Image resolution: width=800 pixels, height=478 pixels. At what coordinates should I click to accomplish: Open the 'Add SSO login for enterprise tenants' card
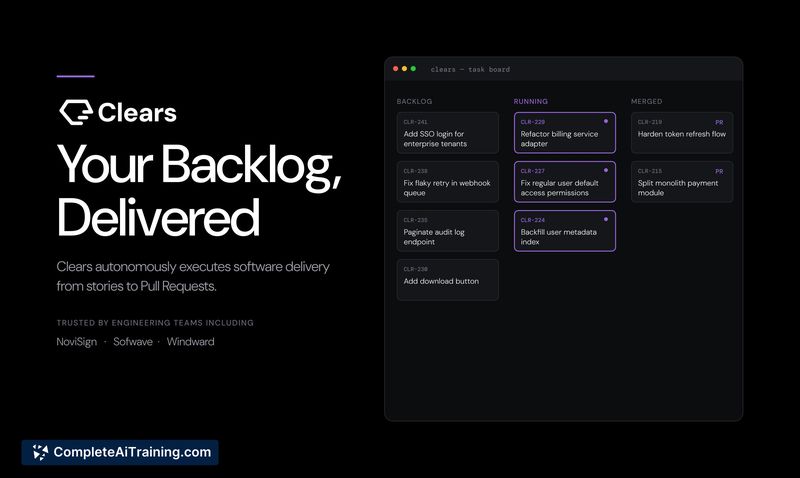tap(447, 133)
